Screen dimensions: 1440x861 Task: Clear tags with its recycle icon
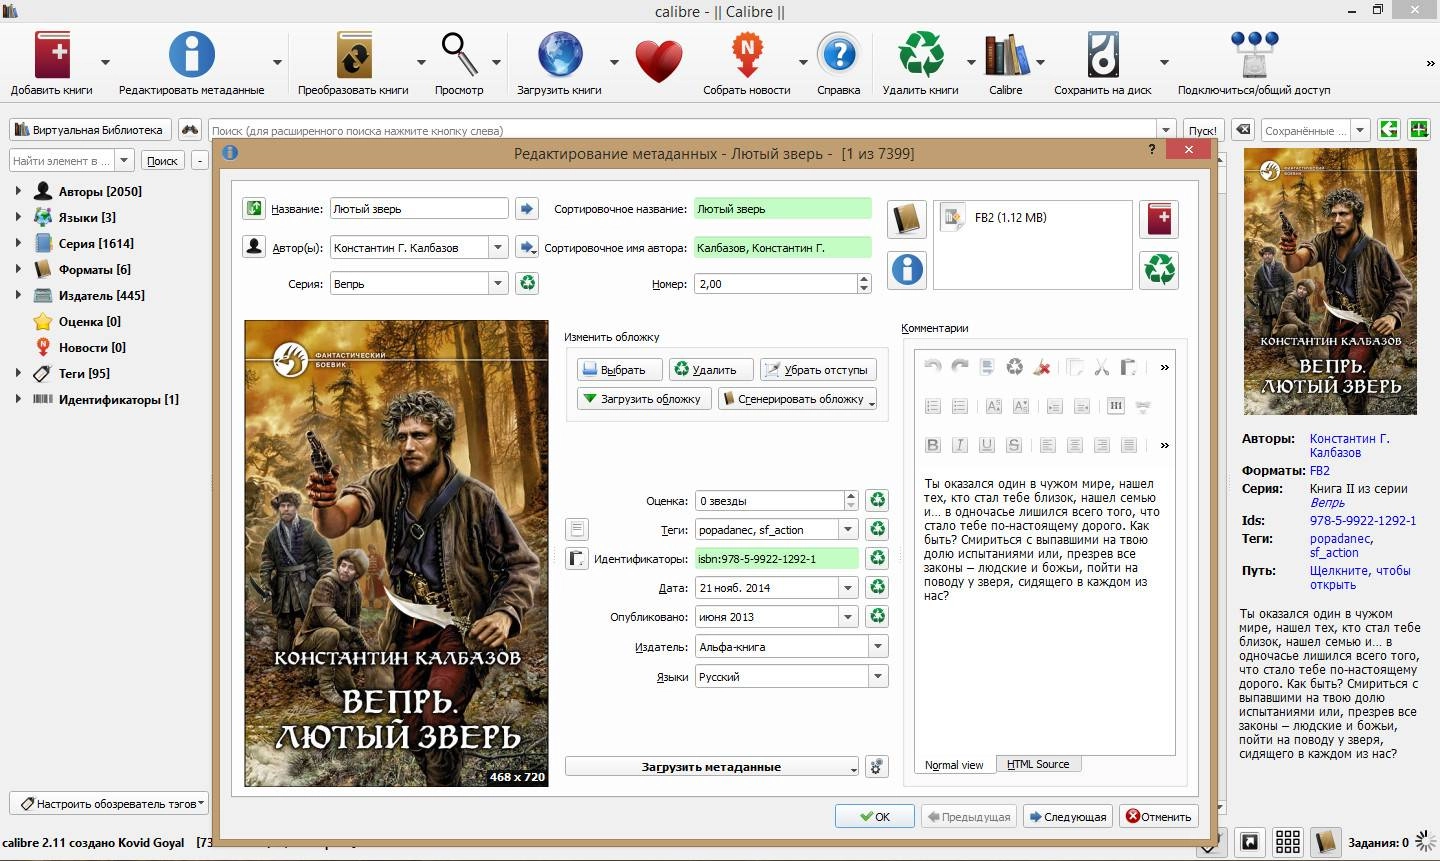pyautogui.click(x=877, y=529)
